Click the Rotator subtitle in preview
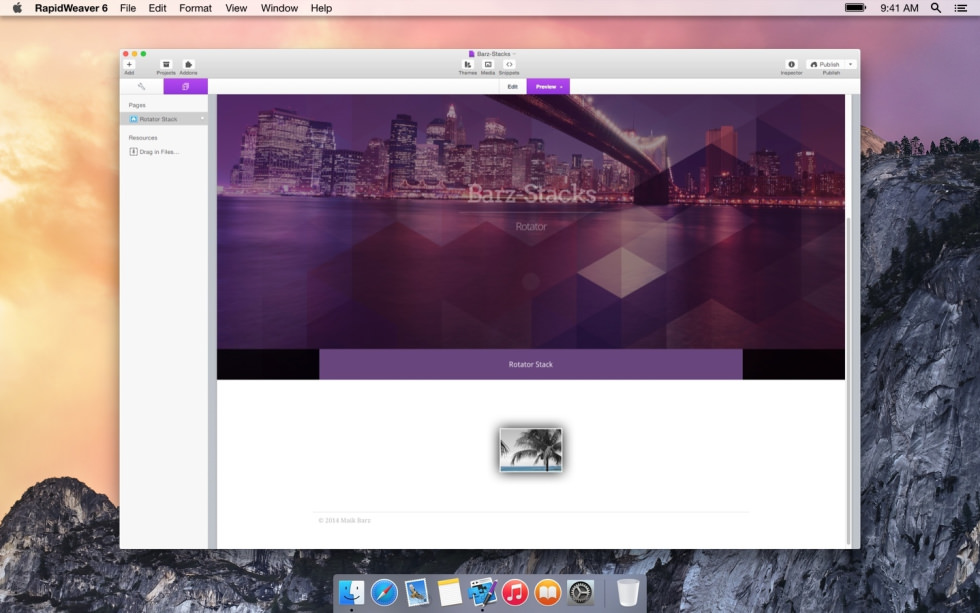Image resolution: width=980 pixels, height=613 pixels. tap(531, 226)
